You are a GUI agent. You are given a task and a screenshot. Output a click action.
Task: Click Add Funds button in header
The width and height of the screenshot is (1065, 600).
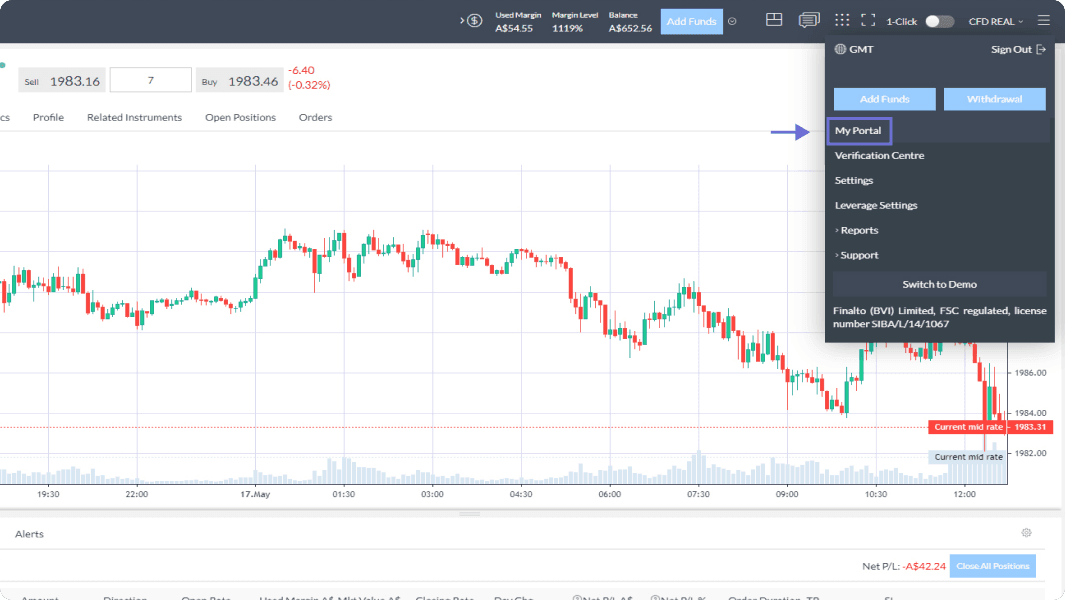(691, 21)
